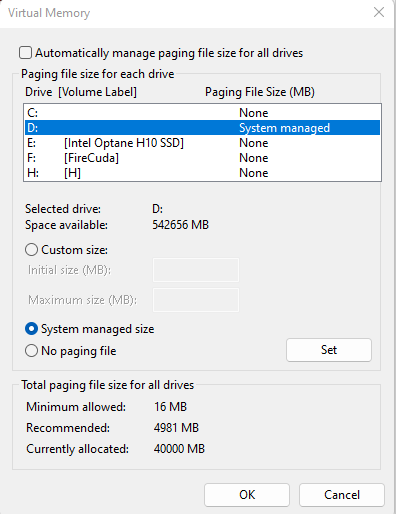Click the Paging File Size (MB) column header

(x=260, y=92)
